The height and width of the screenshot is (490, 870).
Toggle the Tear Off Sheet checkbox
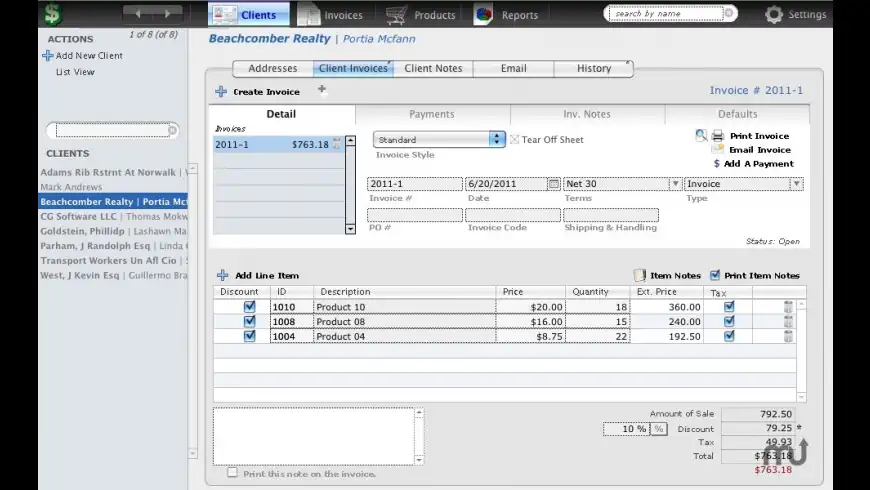pos(515,140)
